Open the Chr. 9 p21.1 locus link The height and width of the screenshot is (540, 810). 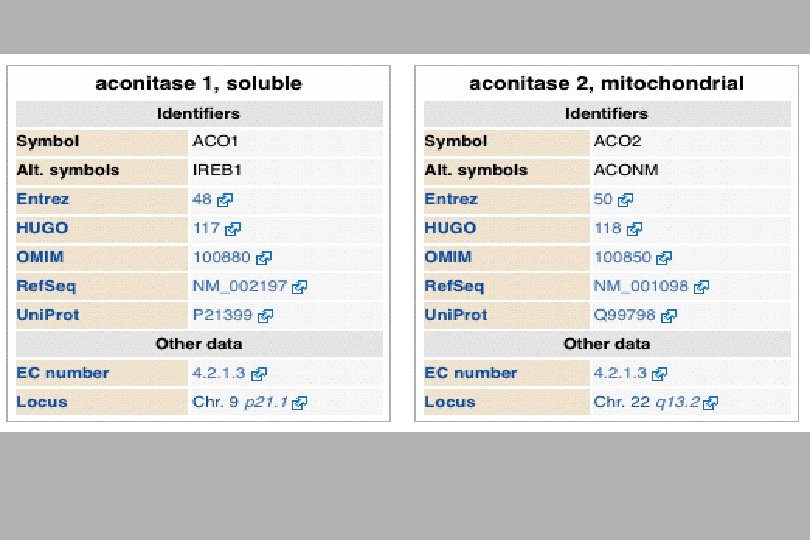pos(240,402)
